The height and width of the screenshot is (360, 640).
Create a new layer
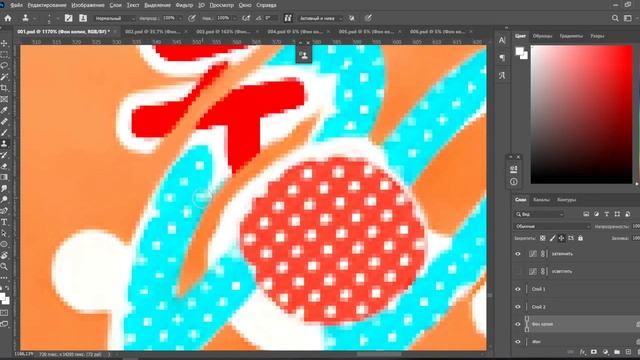click(628, 352)
